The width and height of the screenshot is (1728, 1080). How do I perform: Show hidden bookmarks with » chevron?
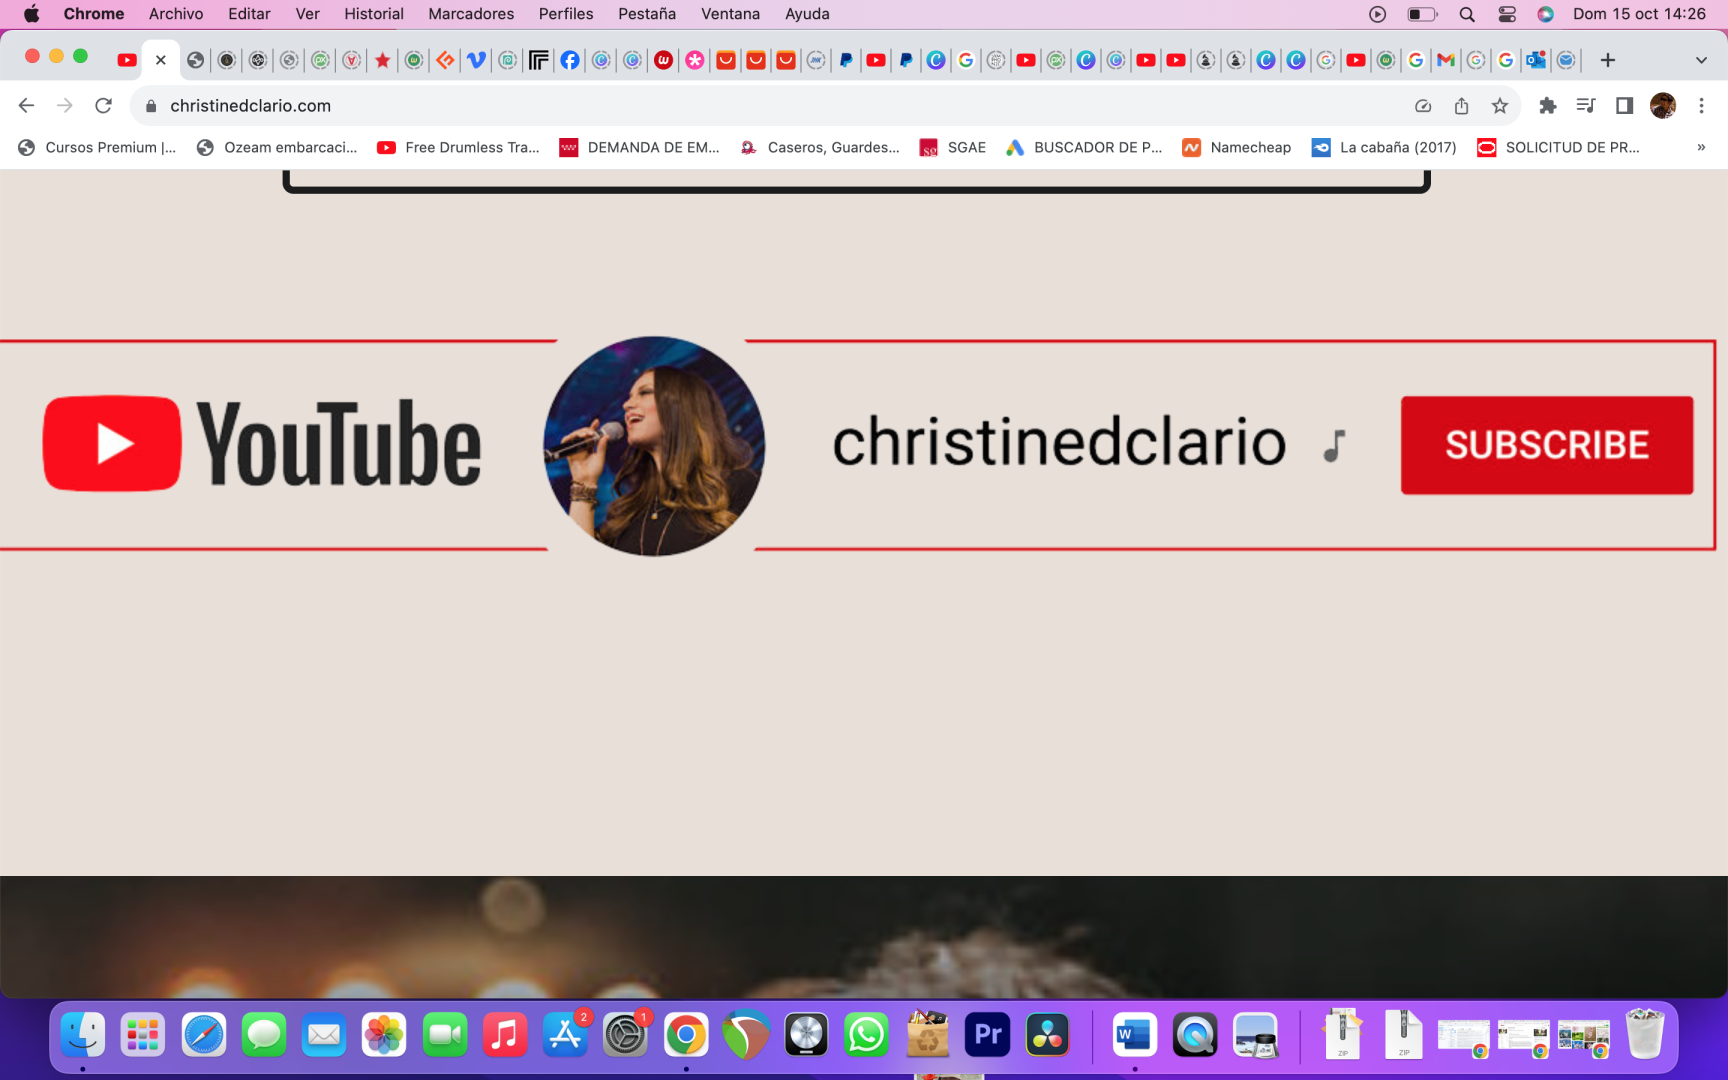pyautogui.click(x=1701, y=147)
